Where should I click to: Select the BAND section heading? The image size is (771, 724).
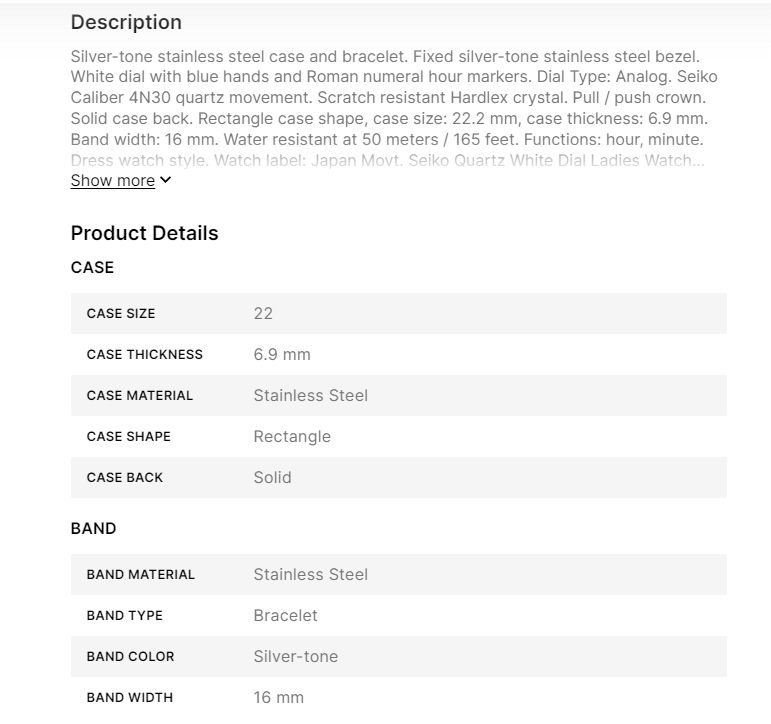93,528
